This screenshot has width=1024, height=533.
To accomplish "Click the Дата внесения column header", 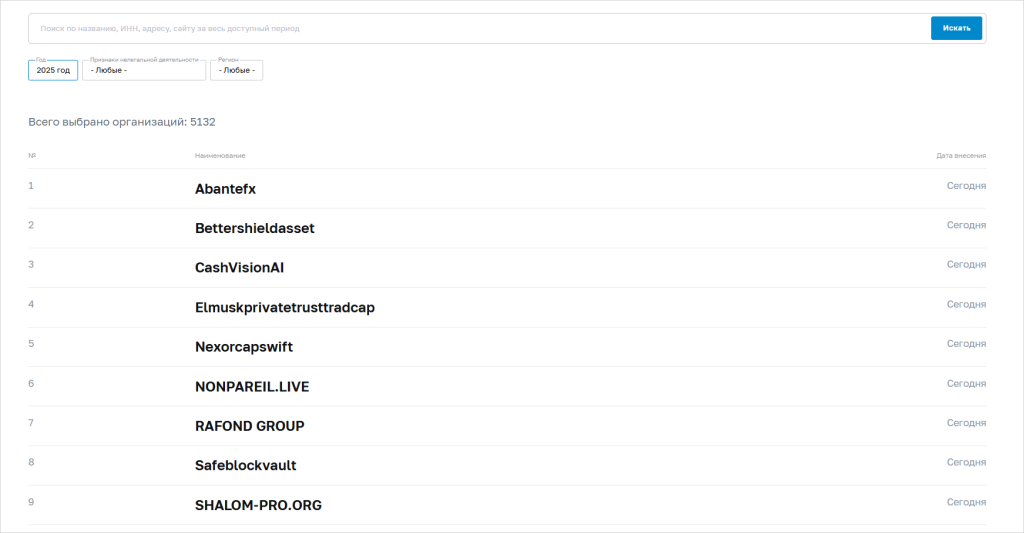I will (x=961, y=156).
